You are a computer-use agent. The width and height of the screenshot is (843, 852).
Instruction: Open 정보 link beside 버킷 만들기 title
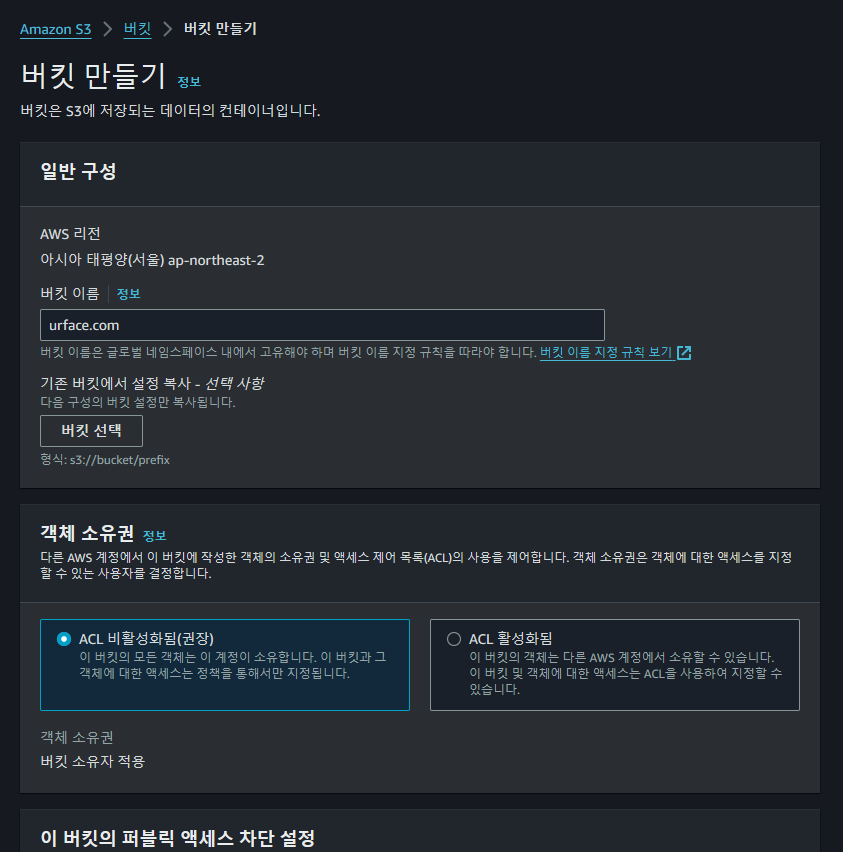(189, 82)
